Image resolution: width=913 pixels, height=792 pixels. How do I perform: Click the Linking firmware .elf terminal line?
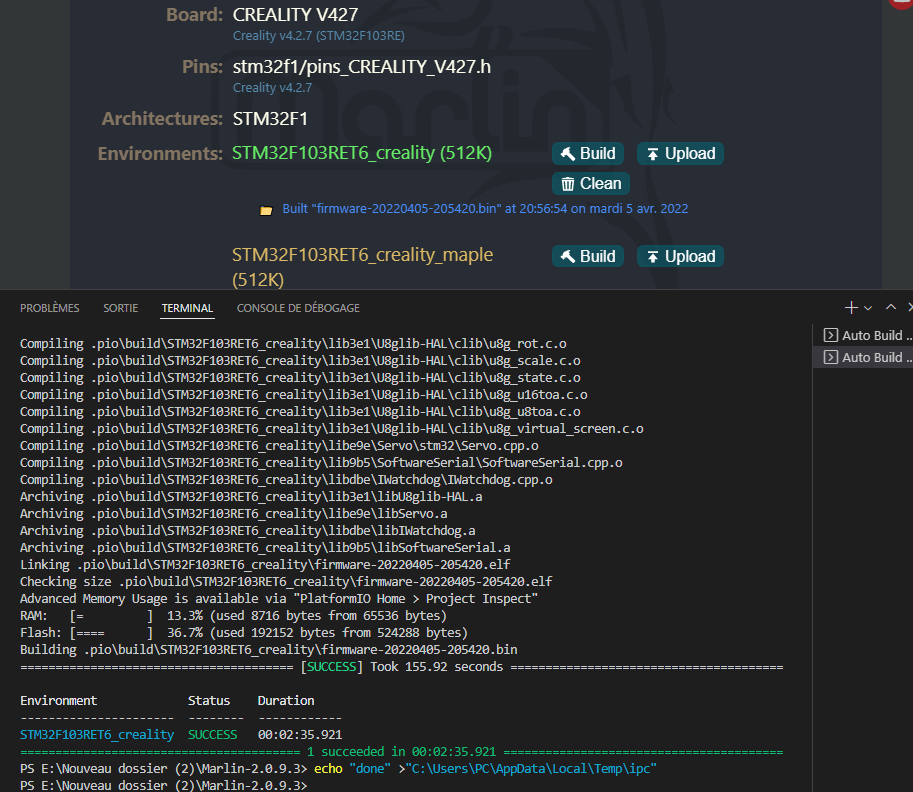point(266,564)
